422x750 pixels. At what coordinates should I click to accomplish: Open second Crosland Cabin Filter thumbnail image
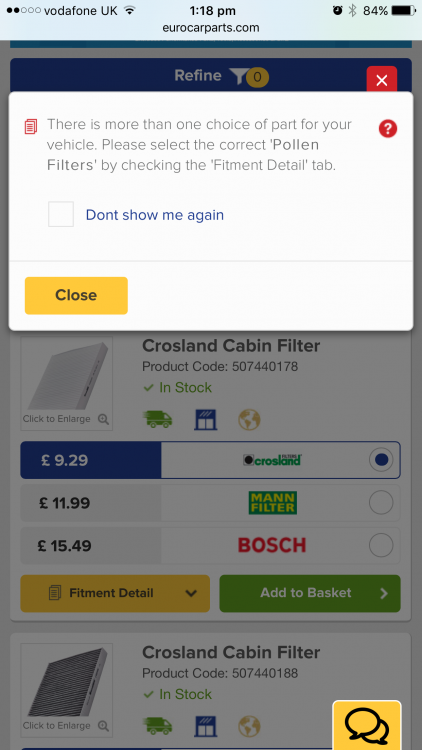(x=67, y=690)
